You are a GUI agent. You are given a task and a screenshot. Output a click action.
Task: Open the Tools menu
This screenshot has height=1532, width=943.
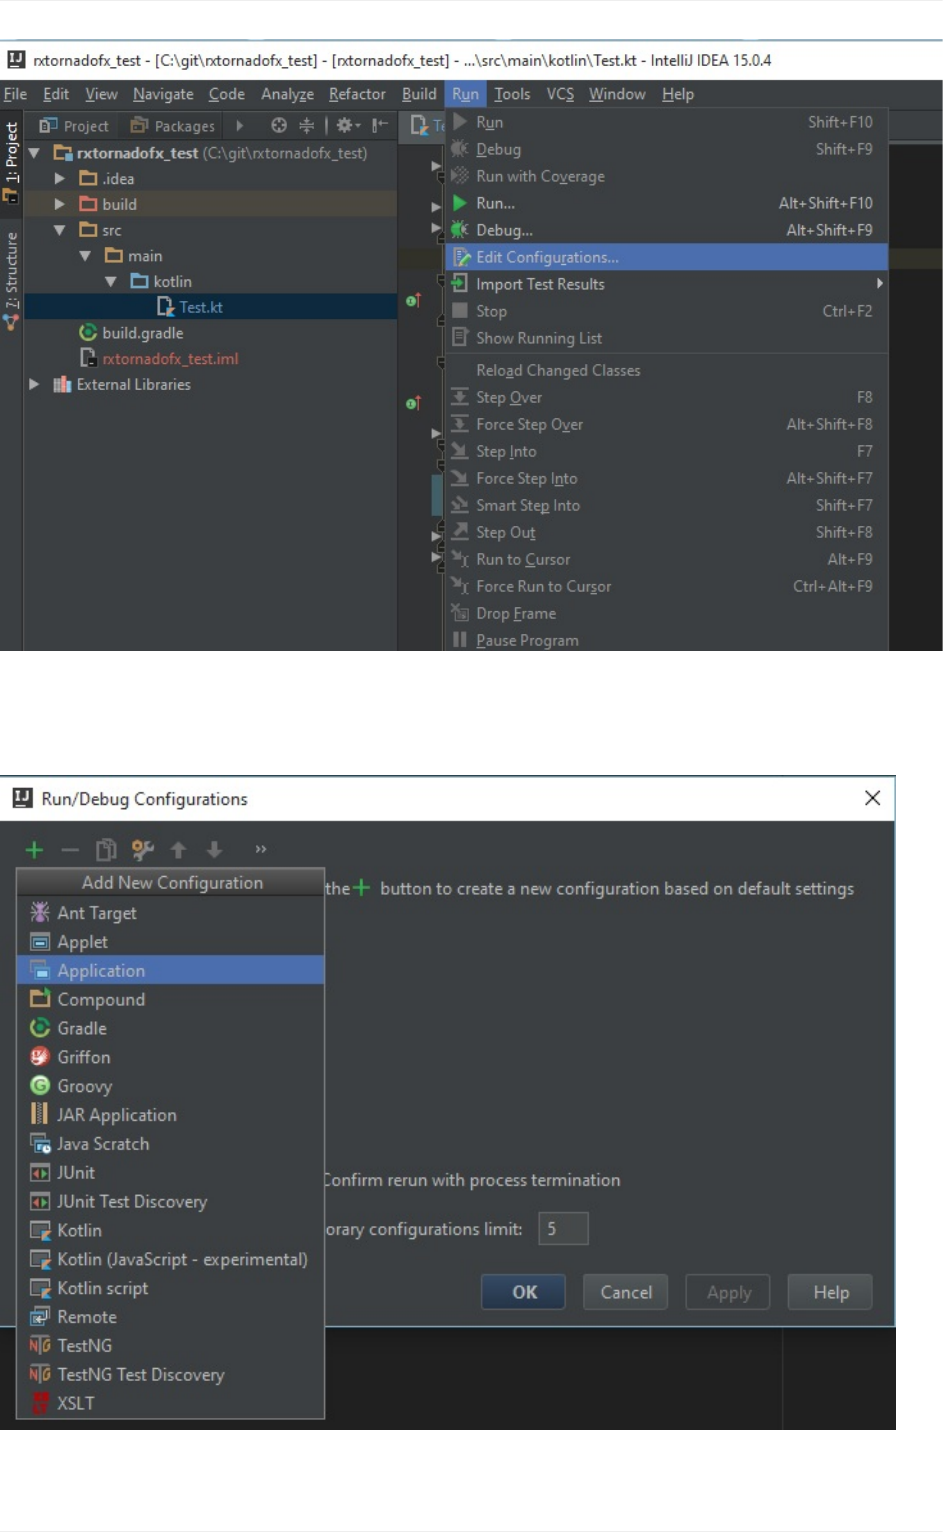point(512,94)
